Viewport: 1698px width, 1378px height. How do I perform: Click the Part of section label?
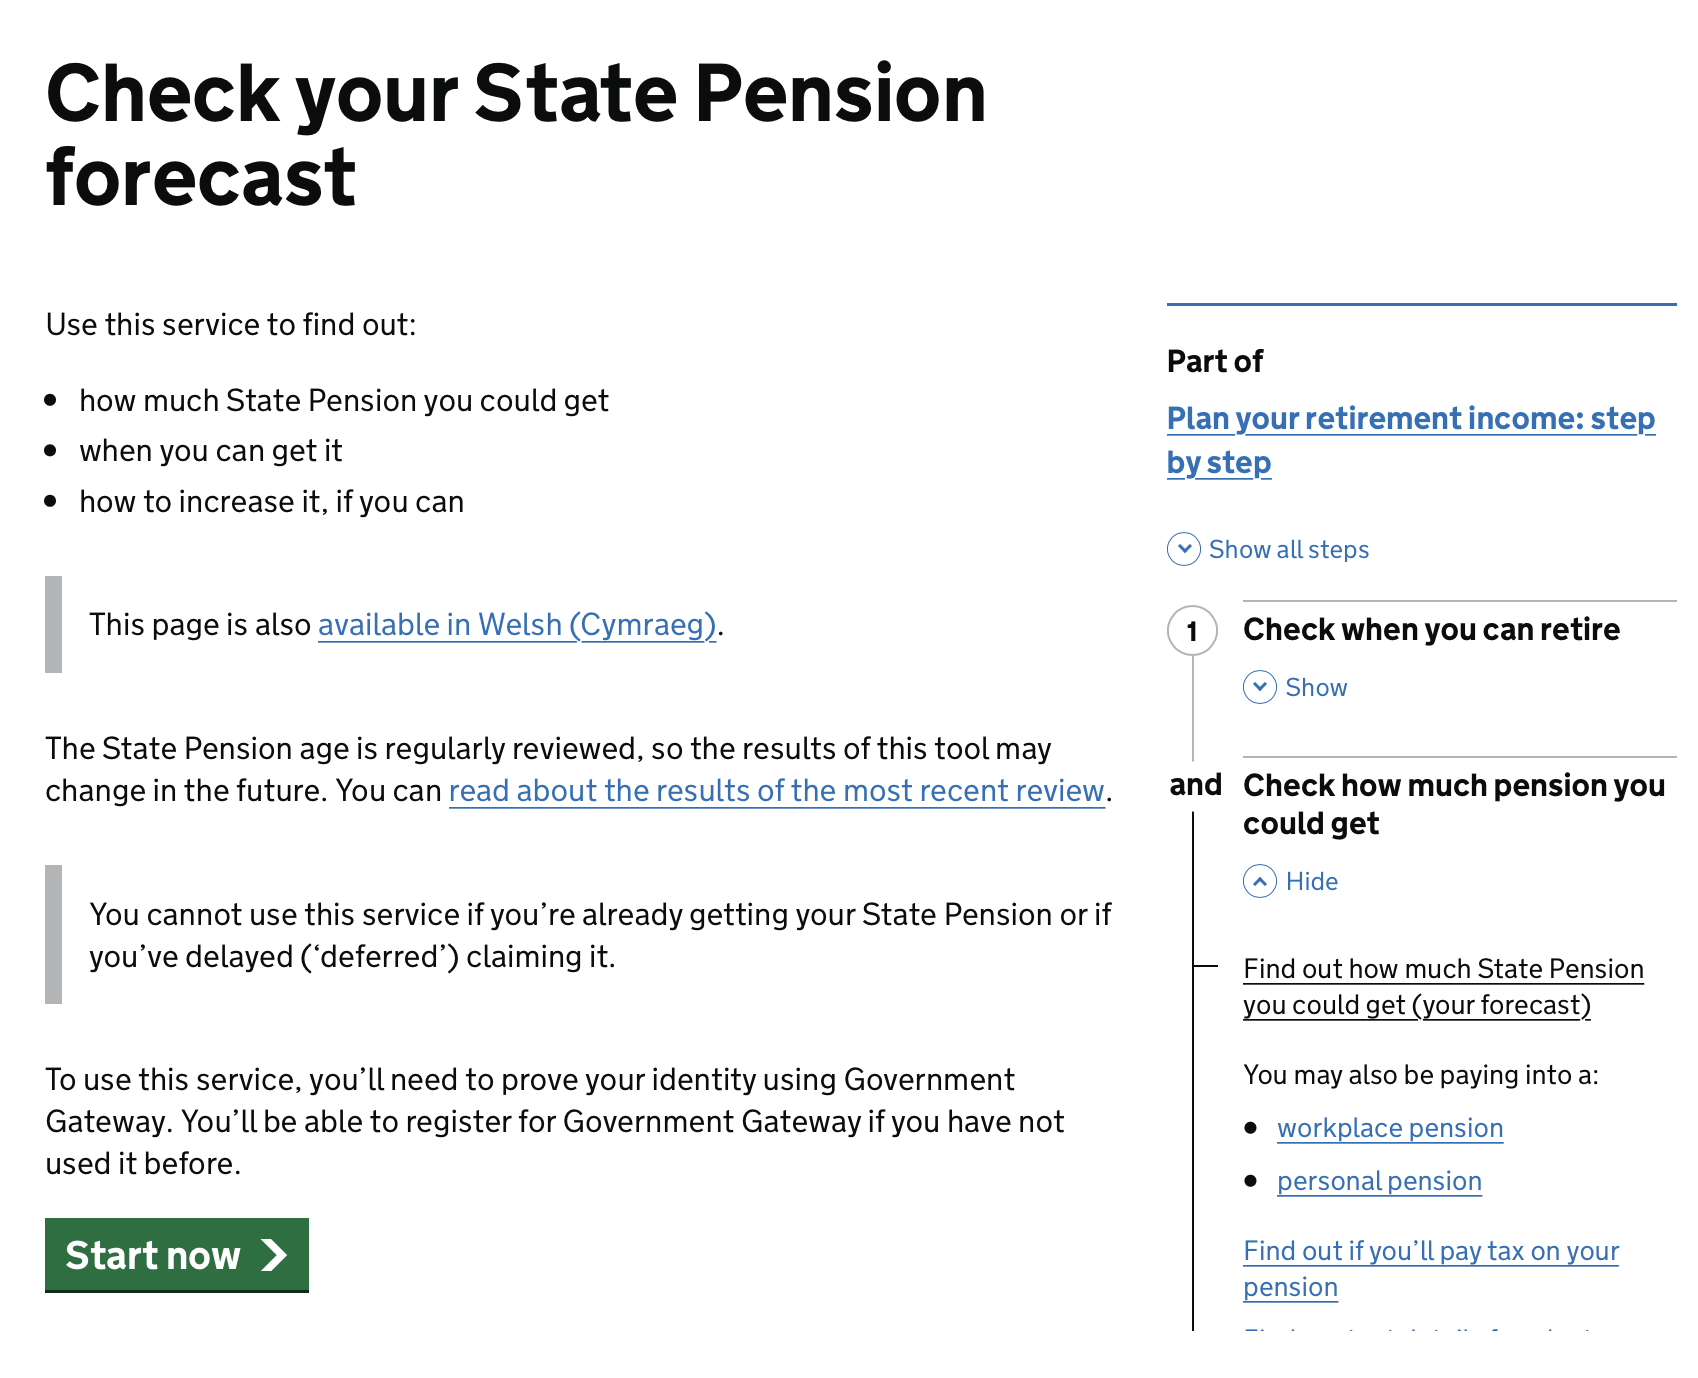point(1214,362)
